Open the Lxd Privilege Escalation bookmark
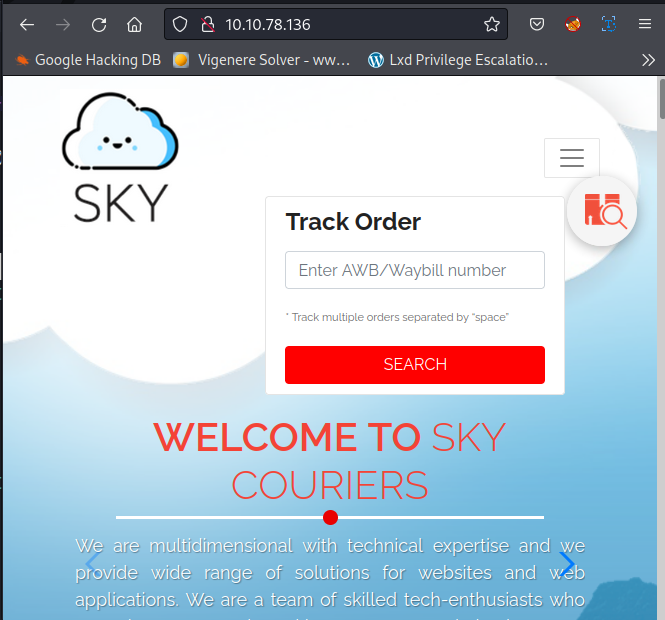Viewport: 665px width, 620px height. pos(458,60)
